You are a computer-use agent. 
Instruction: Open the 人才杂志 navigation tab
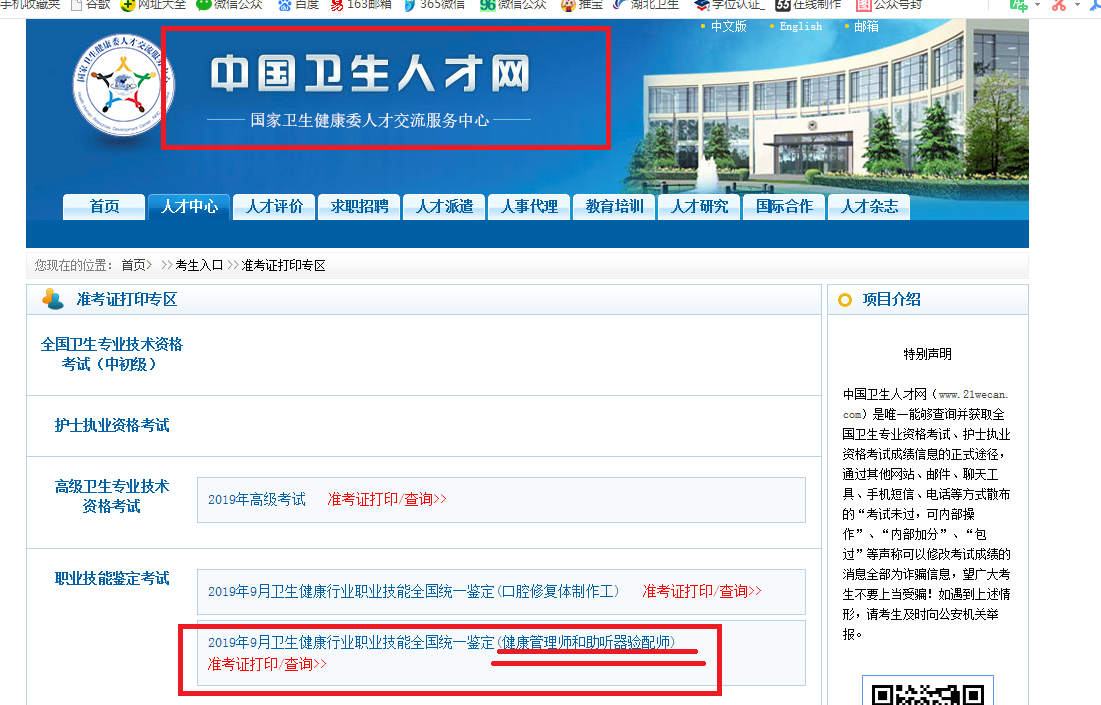click(869, 206)
